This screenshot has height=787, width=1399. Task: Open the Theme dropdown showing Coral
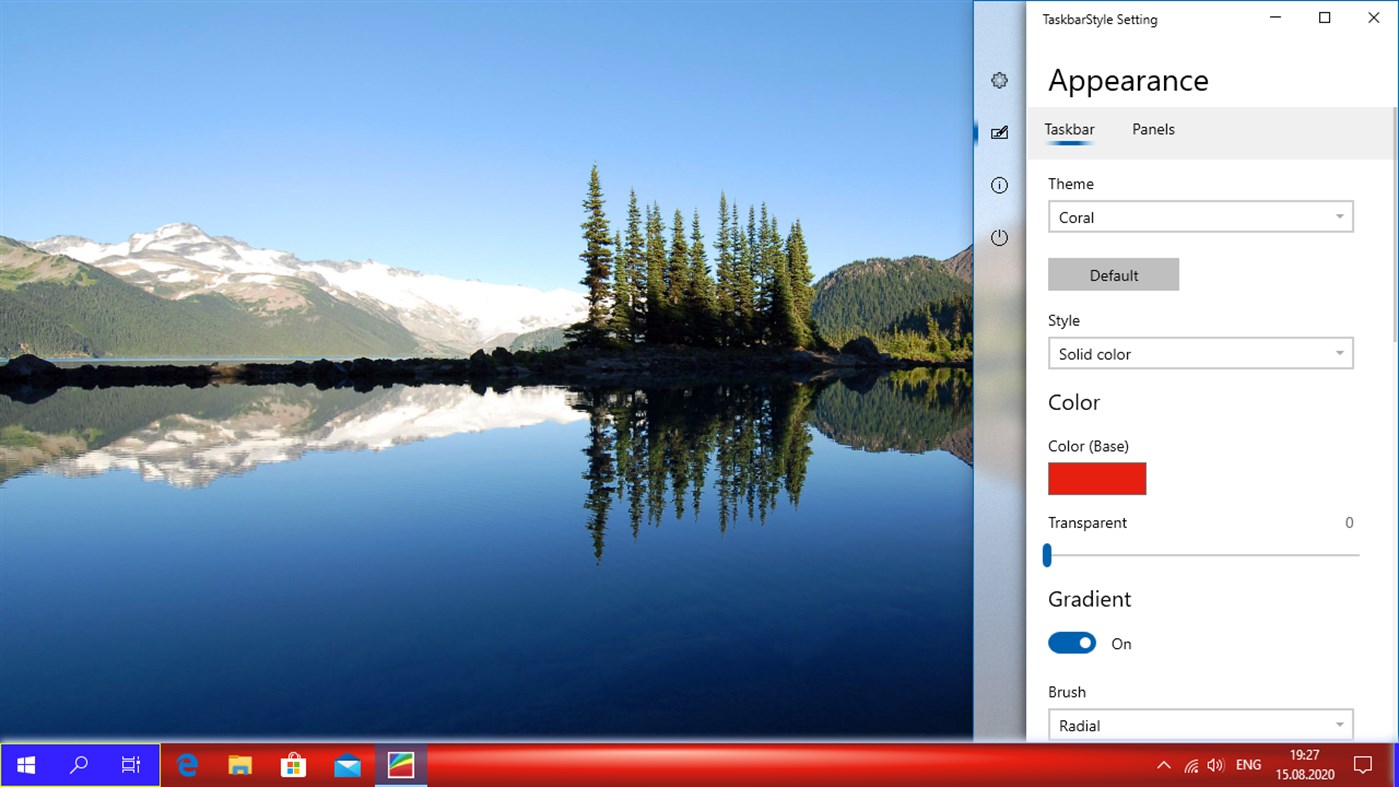[x=1200, y=216]
